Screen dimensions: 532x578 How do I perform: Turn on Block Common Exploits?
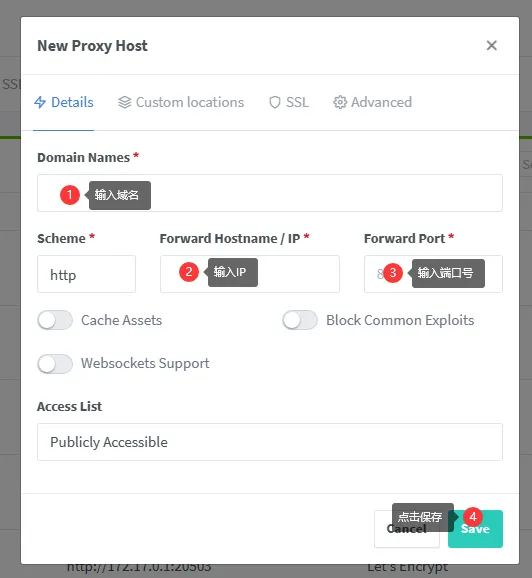coord(300,320)
